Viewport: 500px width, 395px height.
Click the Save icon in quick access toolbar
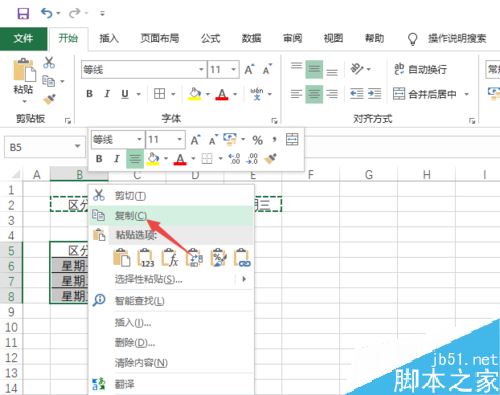[x=23, y=13]
